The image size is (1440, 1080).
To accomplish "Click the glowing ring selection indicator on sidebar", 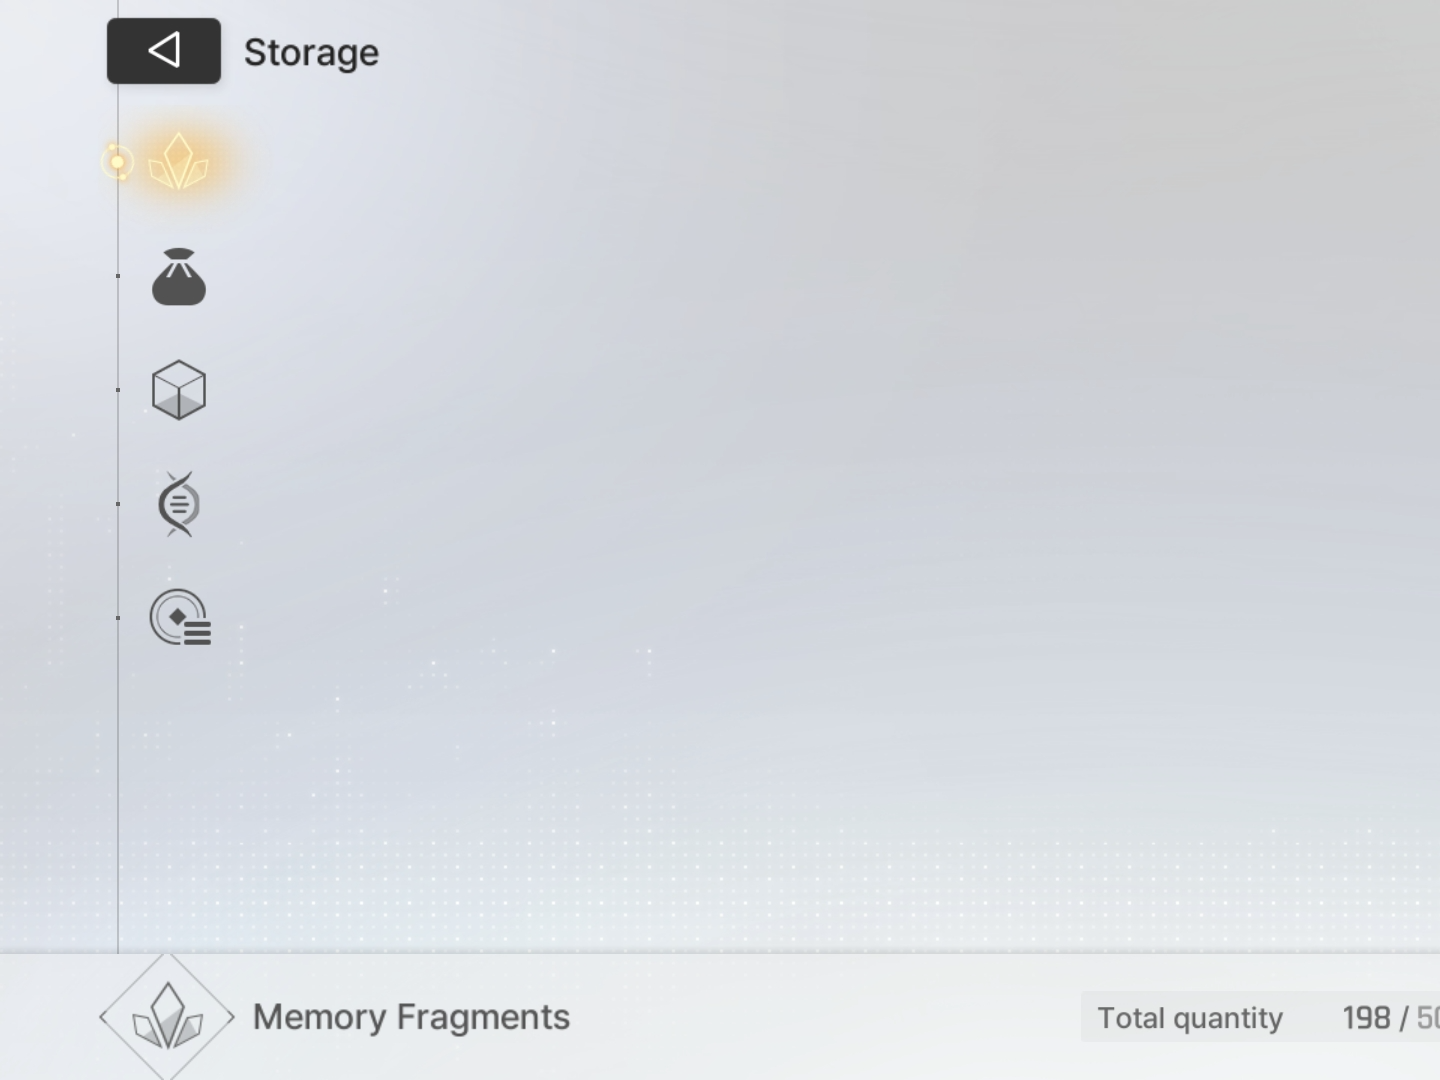I will click(x=117, y=162).
